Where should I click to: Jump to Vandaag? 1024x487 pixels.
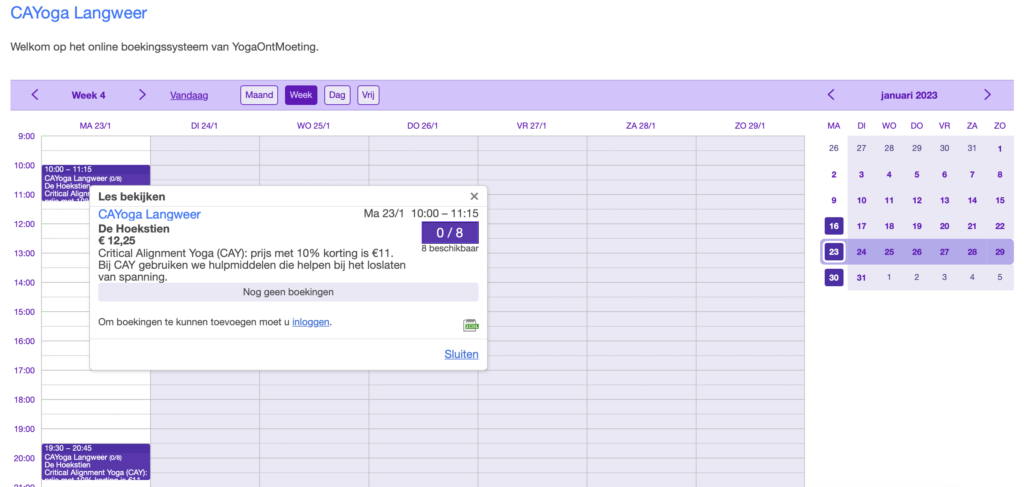point(189,95)
